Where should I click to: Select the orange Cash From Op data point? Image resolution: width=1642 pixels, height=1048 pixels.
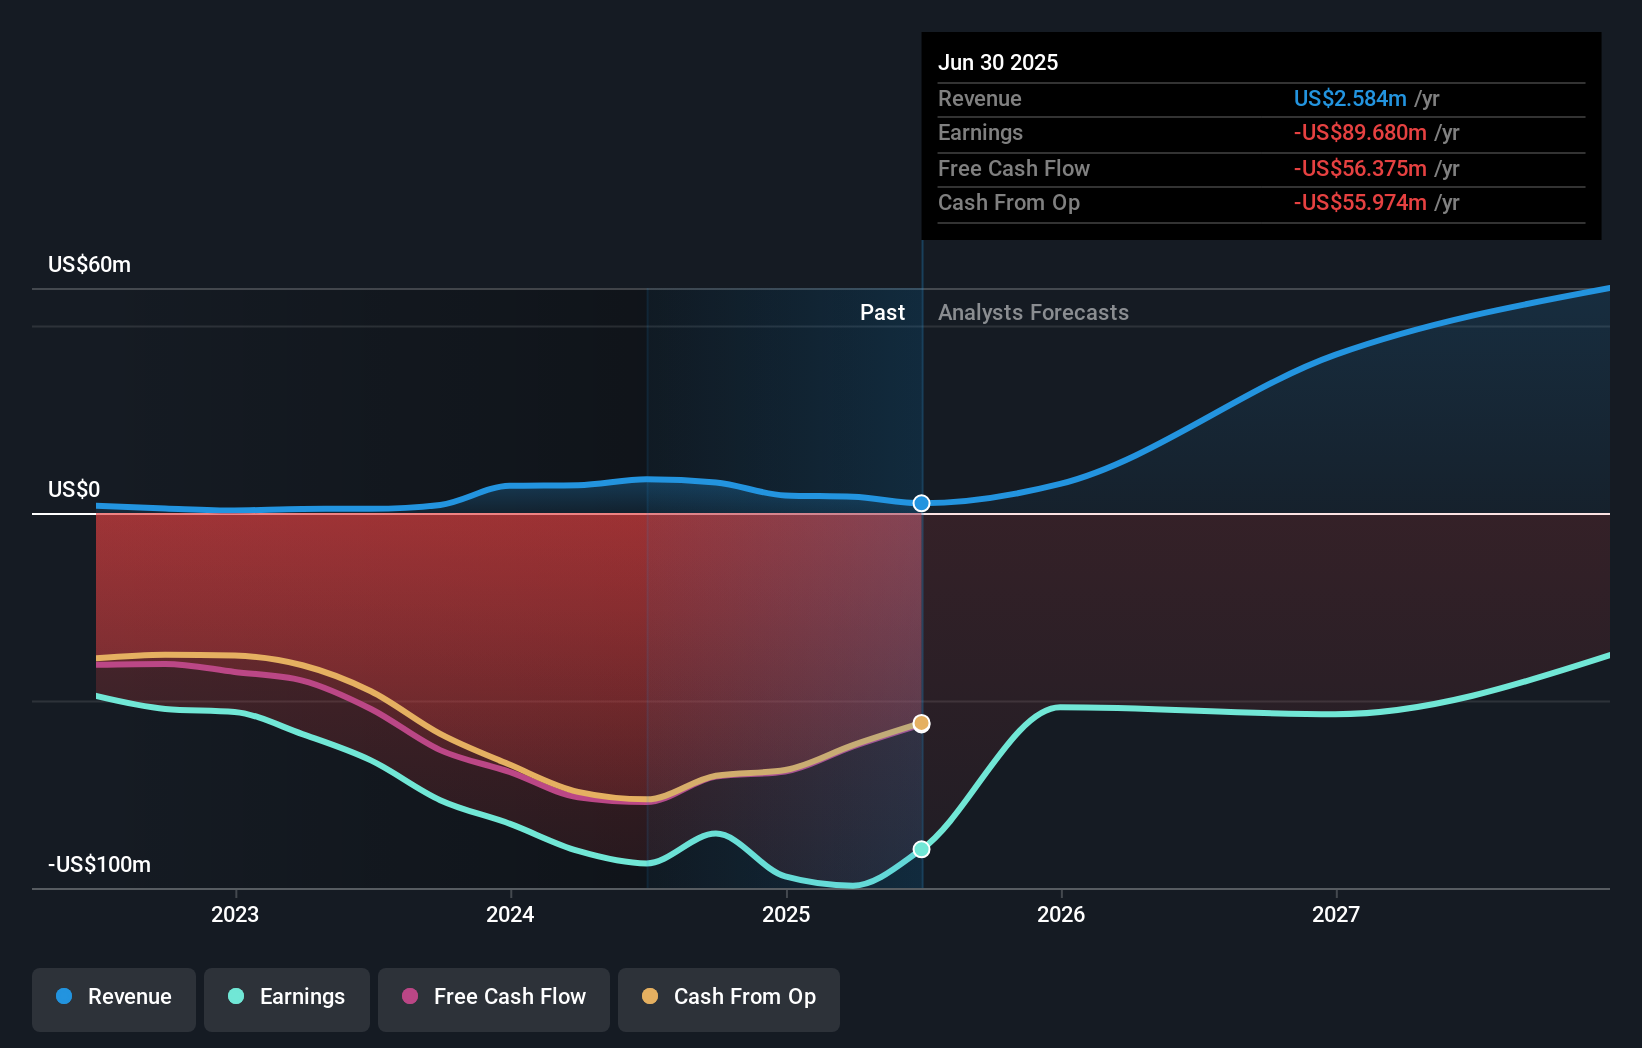[x=922, y=723]
